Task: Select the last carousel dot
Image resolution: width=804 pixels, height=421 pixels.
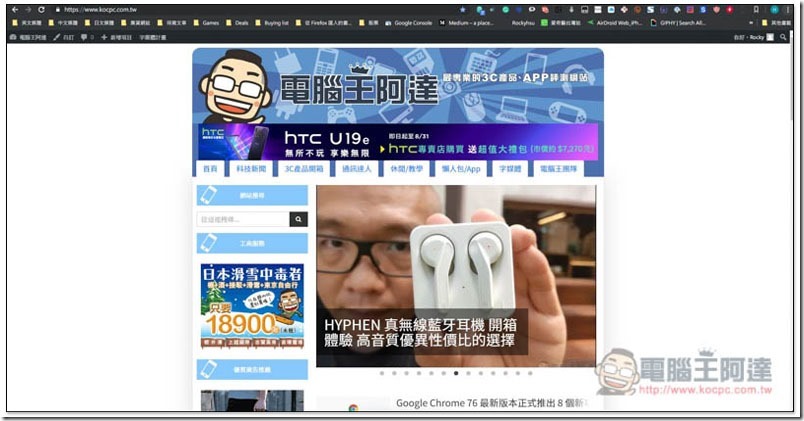Action: 530,373
